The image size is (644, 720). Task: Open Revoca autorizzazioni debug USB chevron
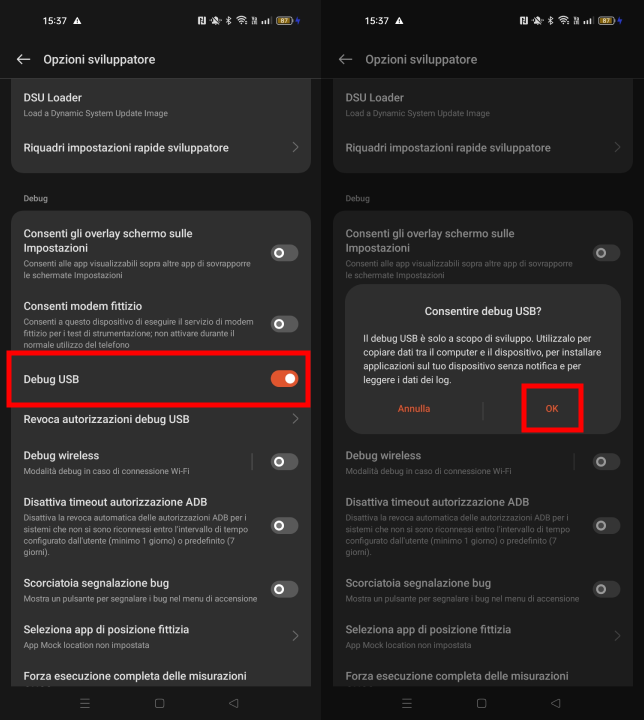point(295,419)
